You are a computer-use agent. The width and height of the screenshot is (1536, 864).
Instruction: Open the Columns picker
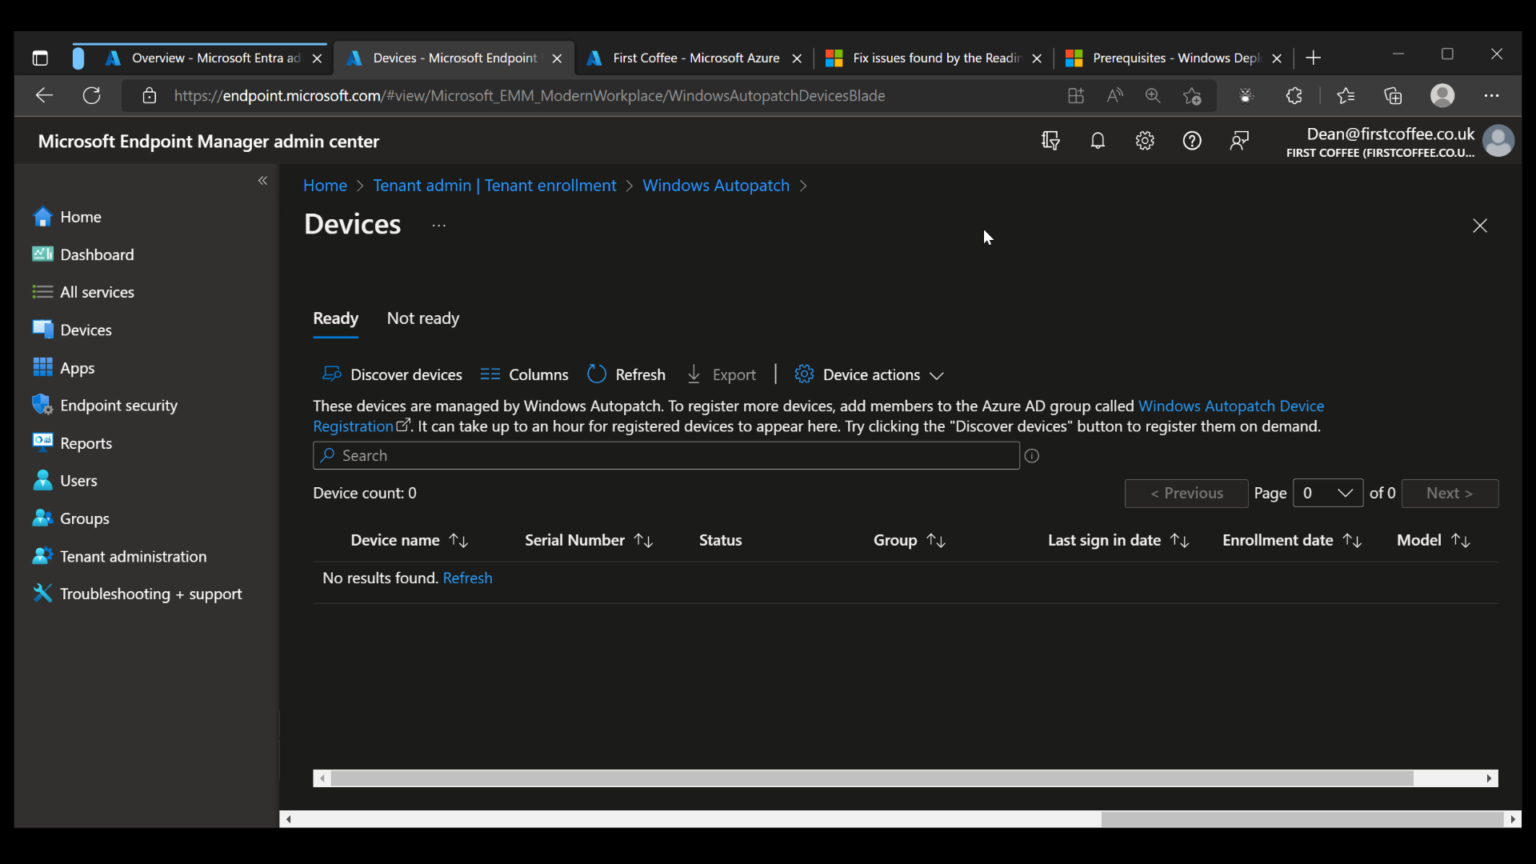pyautogui.click(x=524, y=374)
